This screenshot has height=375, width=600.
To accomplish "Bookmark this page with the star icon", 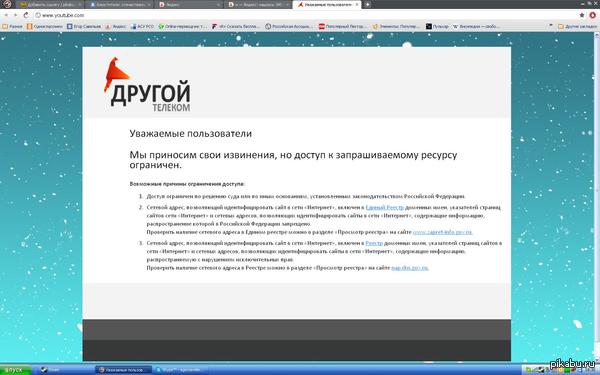I will [582, 15].
